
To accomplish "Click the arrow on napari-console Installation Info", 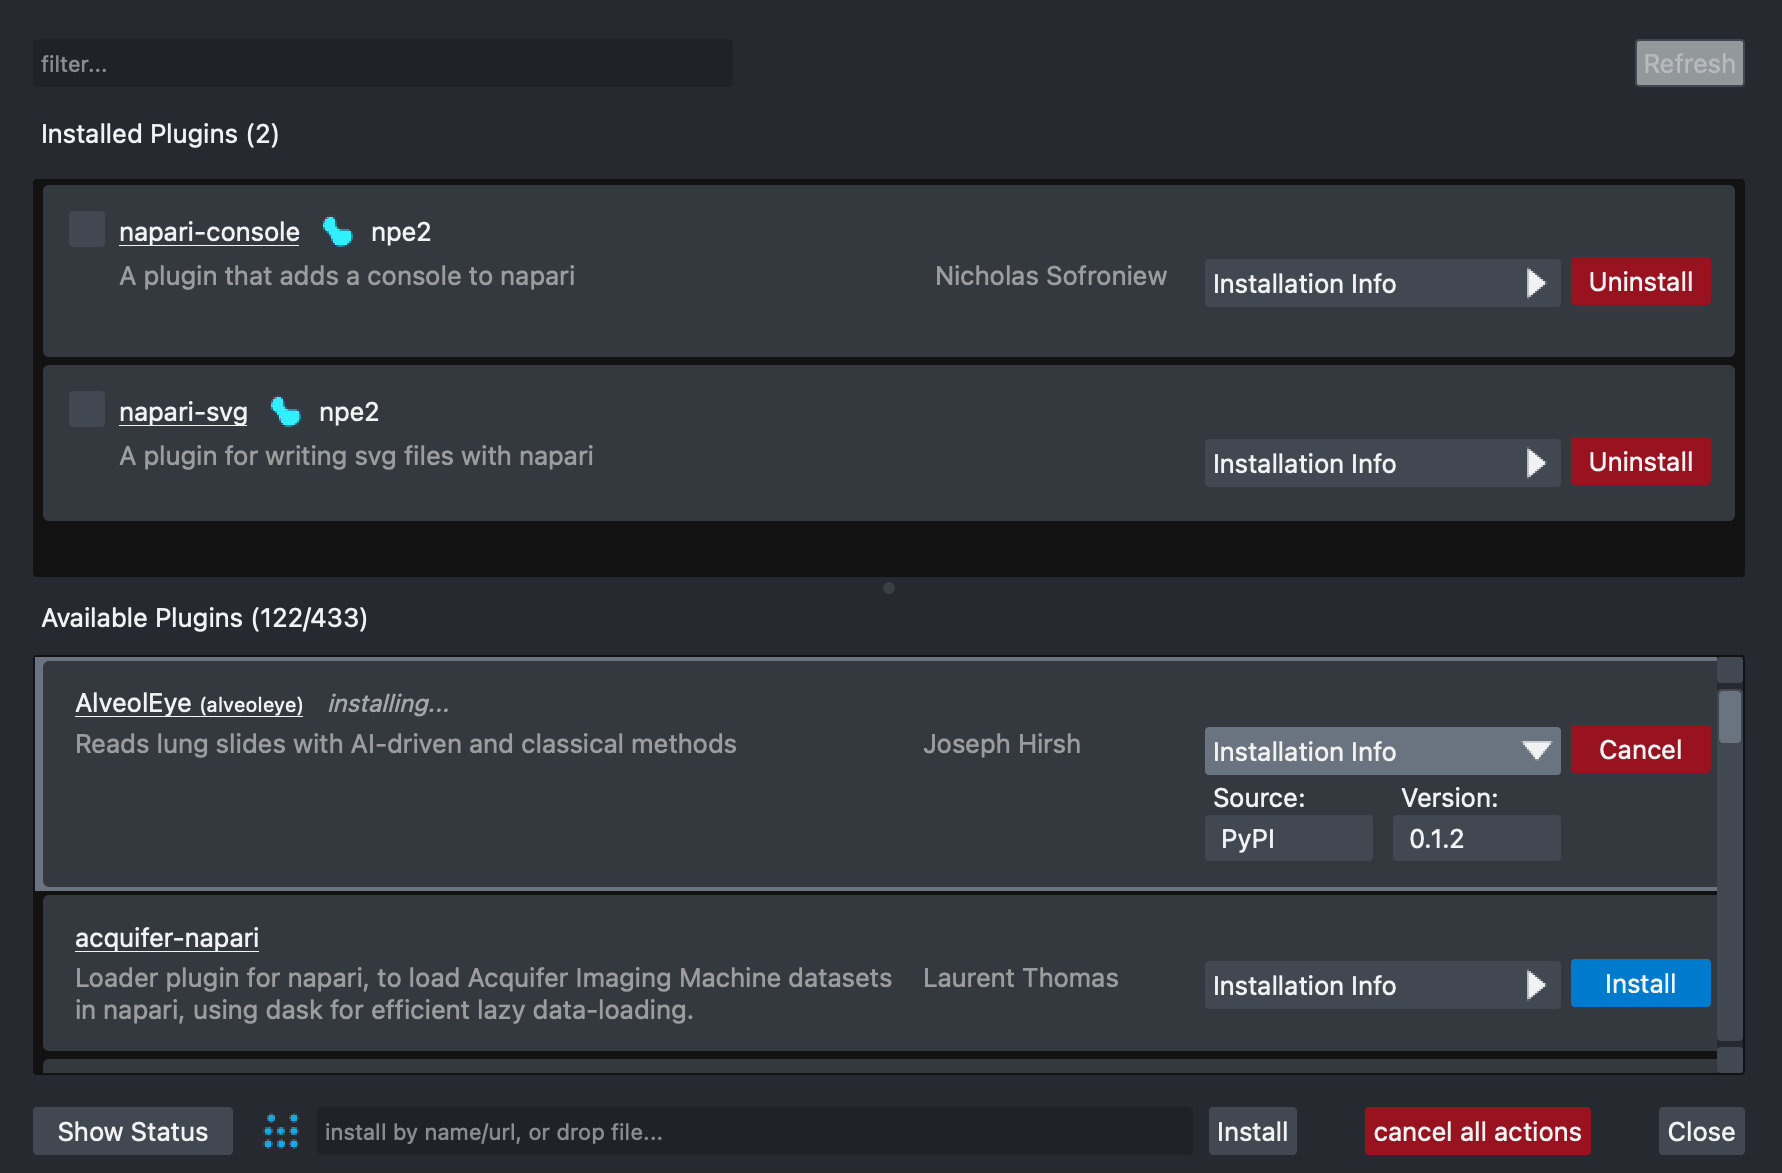I will click(x=1536, y=283).
